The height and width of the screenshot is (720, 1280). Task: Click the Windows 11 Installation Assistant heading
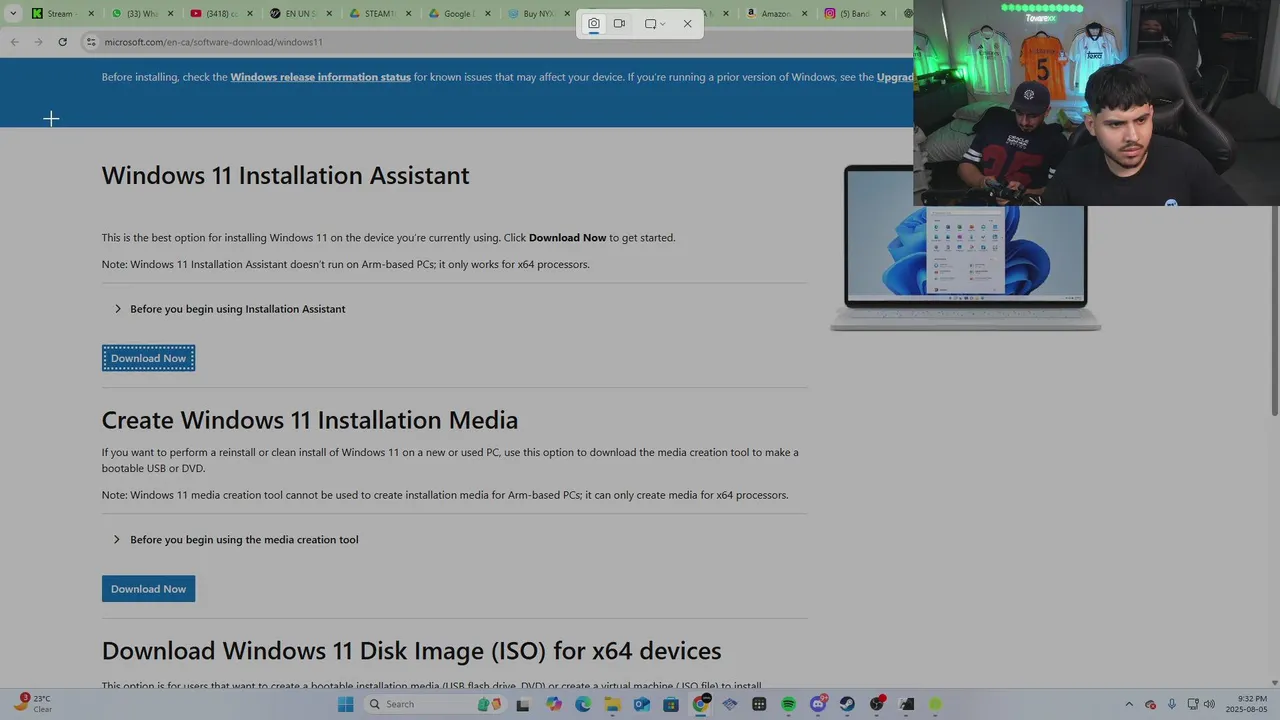(285, 175)
